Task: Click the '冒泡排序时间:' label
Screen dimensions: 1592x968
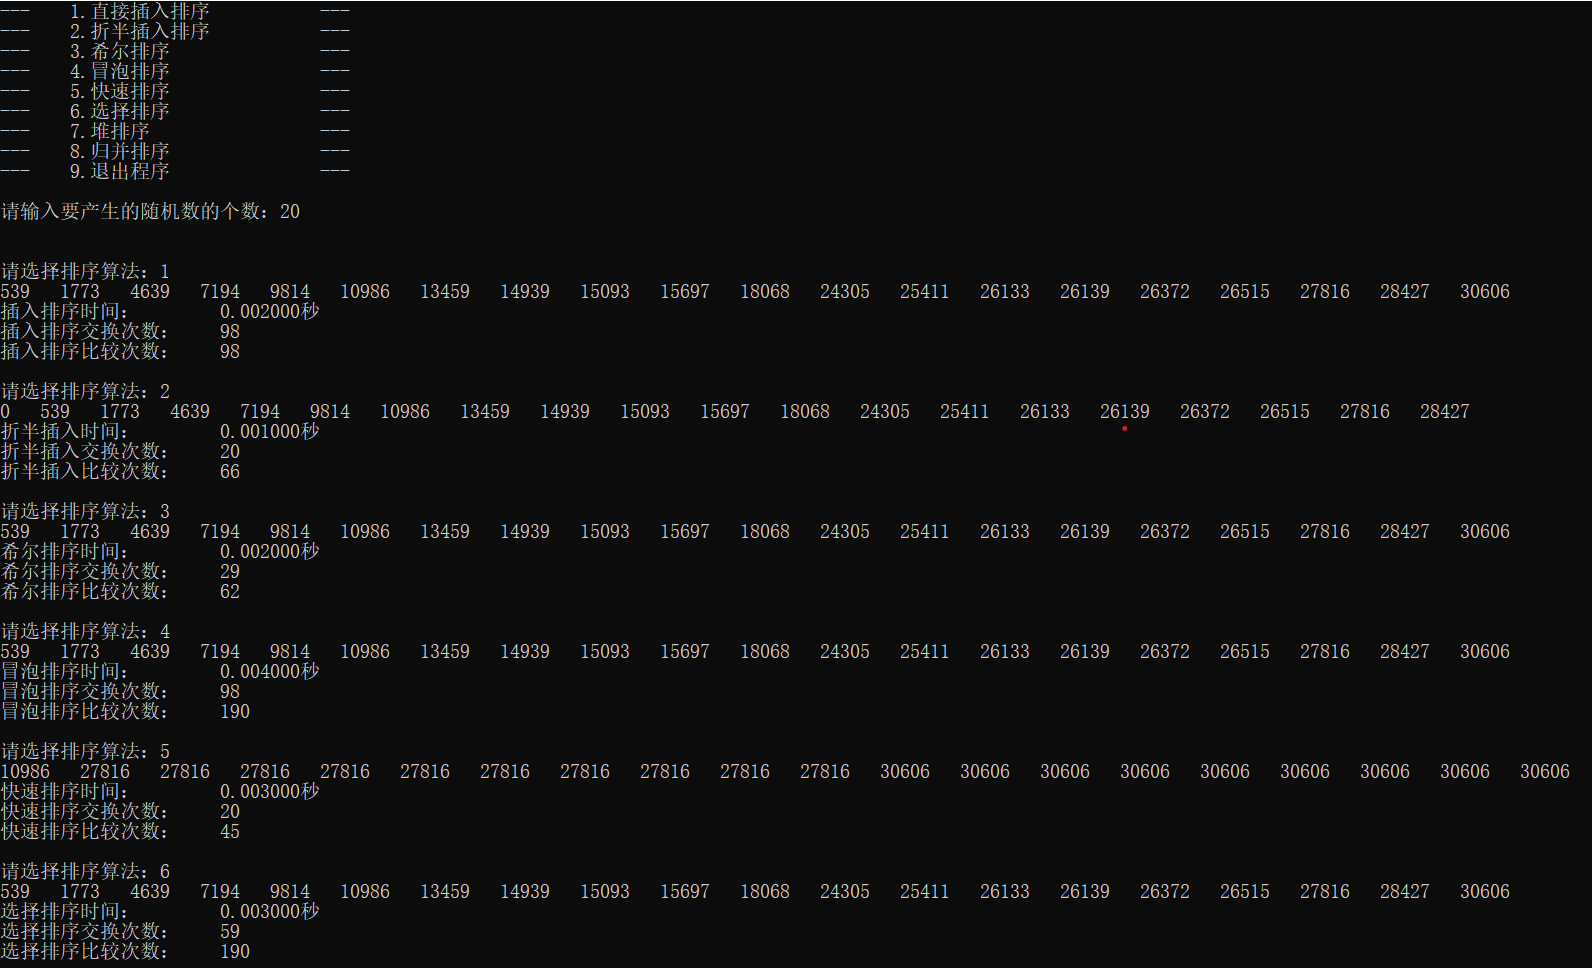Action: 65,671
